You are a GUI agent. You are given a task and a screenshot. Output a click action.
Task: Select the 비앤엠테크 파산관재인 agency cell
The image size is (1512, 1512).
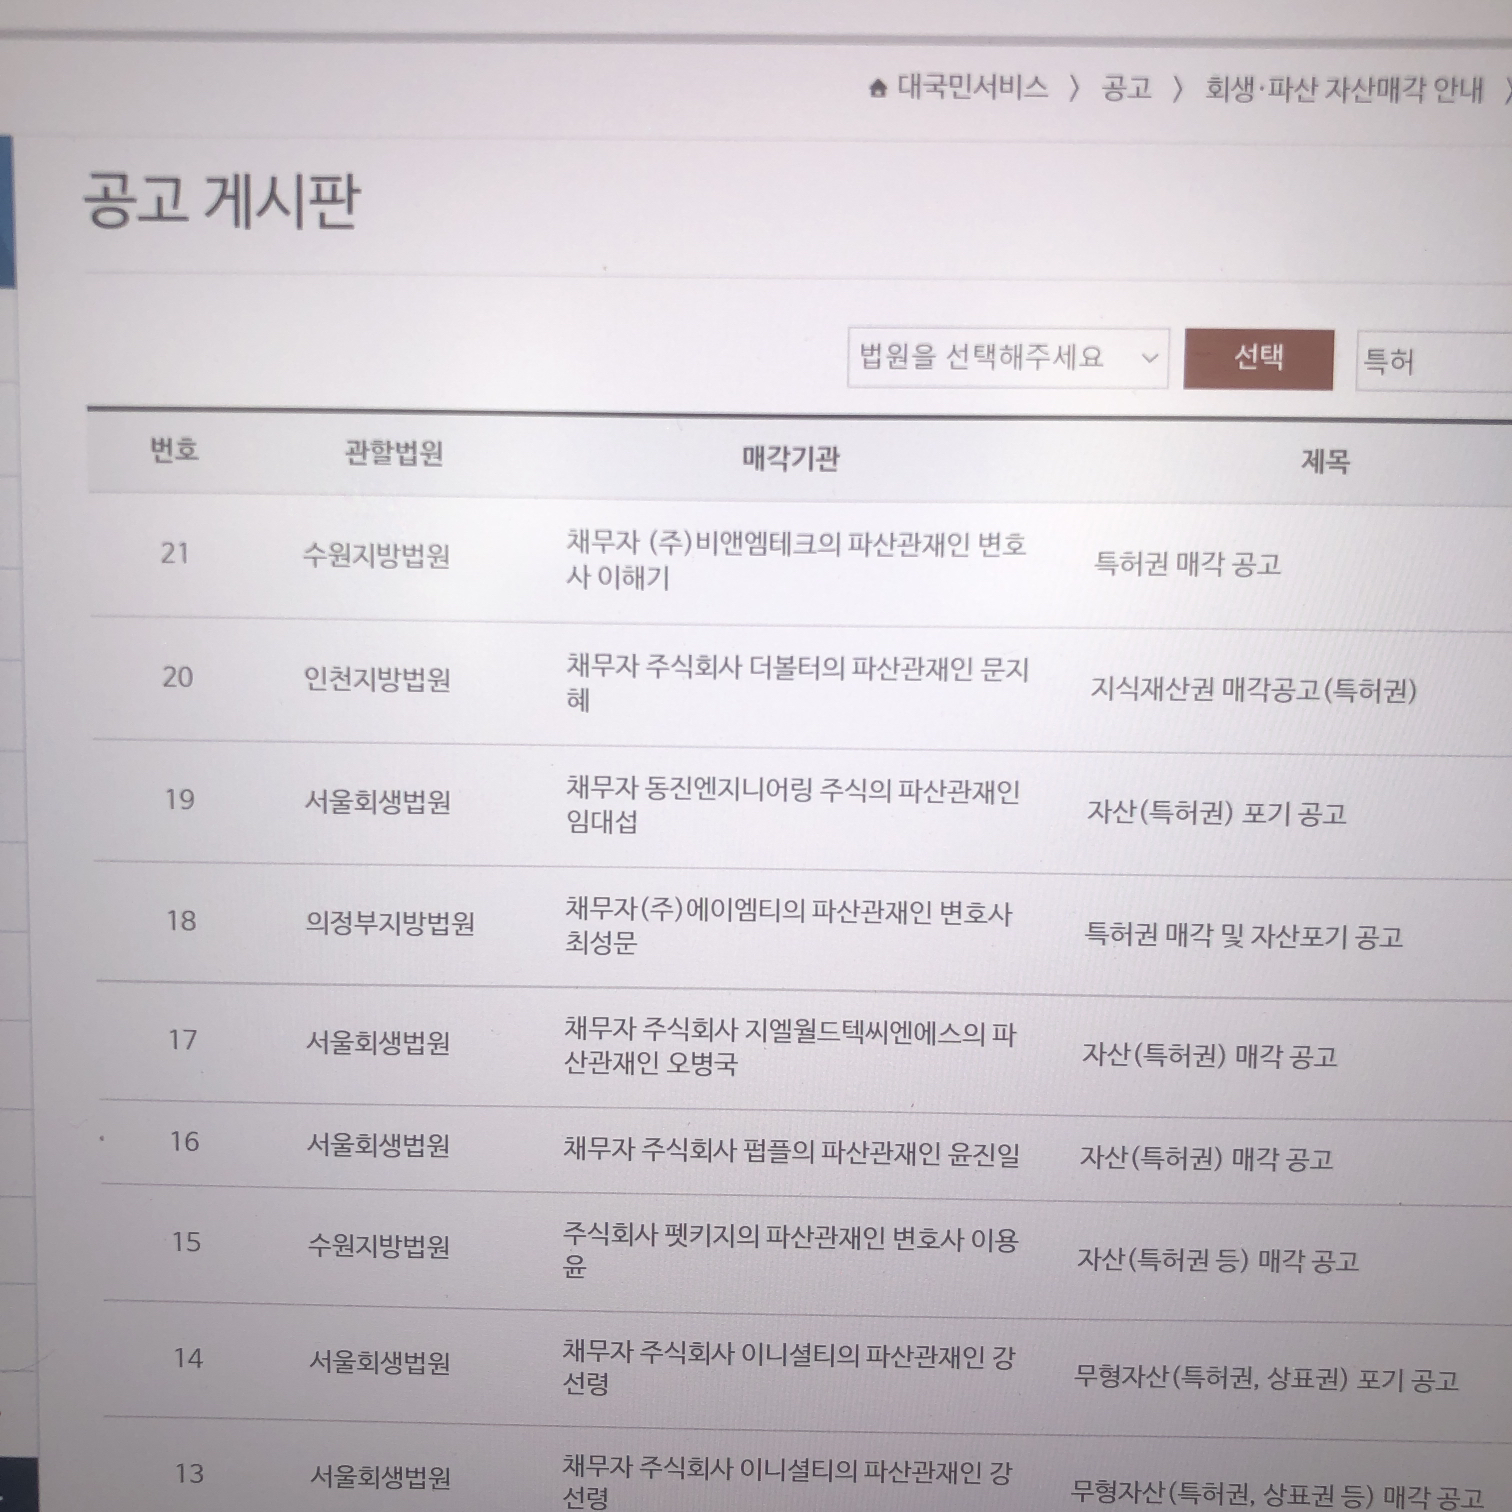tap(796, 560)
